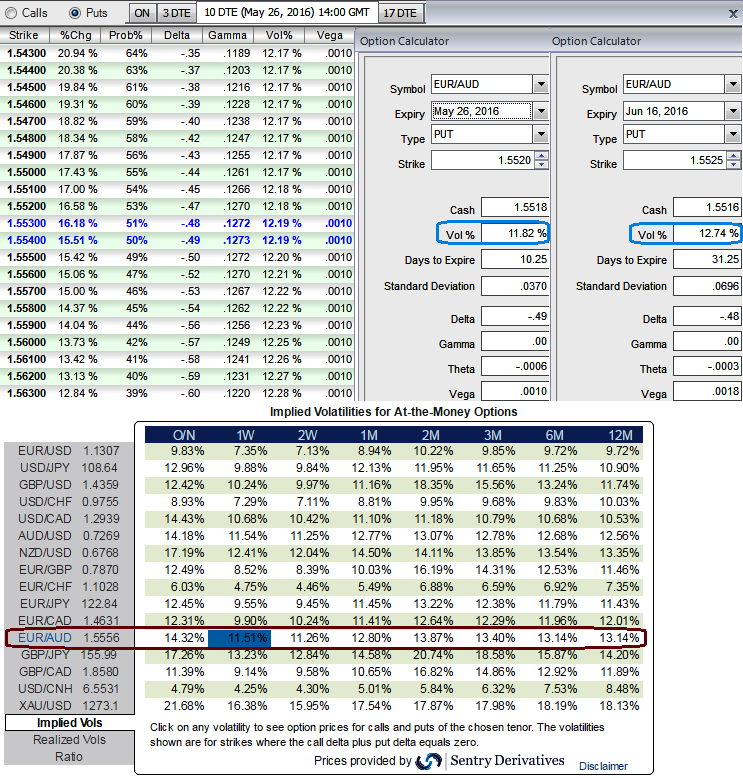
Task: Switch to the ON expiry tab
Action: 142,13
